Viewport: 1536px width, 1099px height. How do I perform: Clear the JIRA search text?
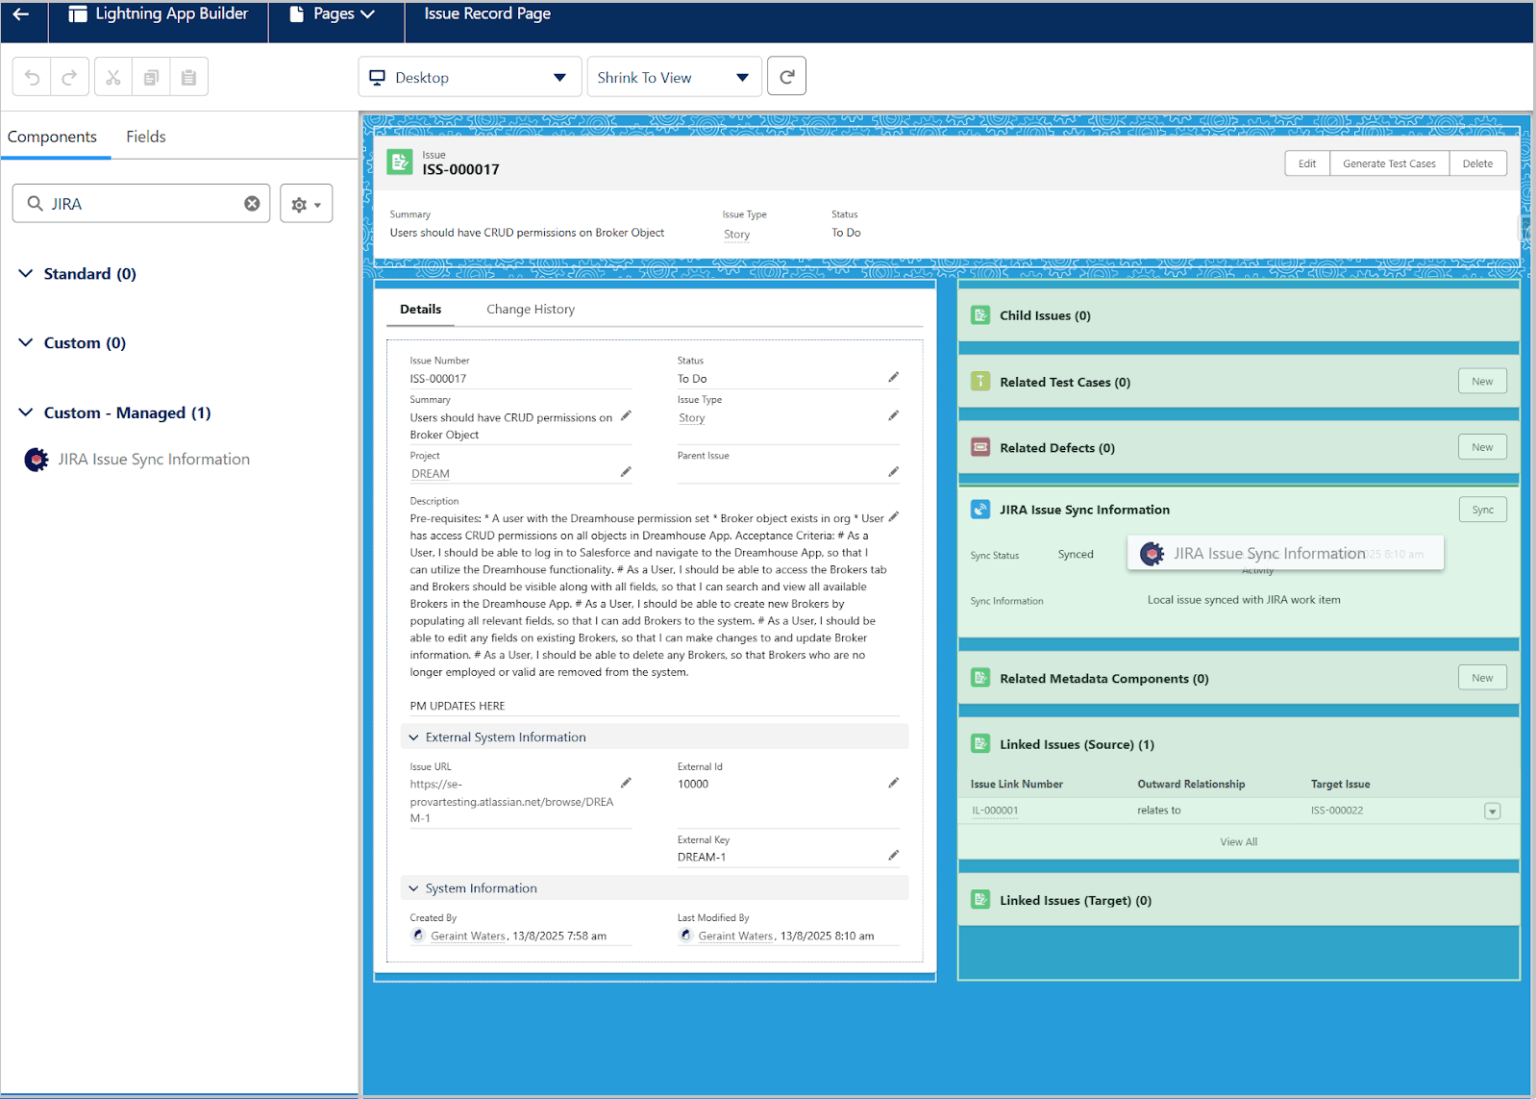click(252, 203)
